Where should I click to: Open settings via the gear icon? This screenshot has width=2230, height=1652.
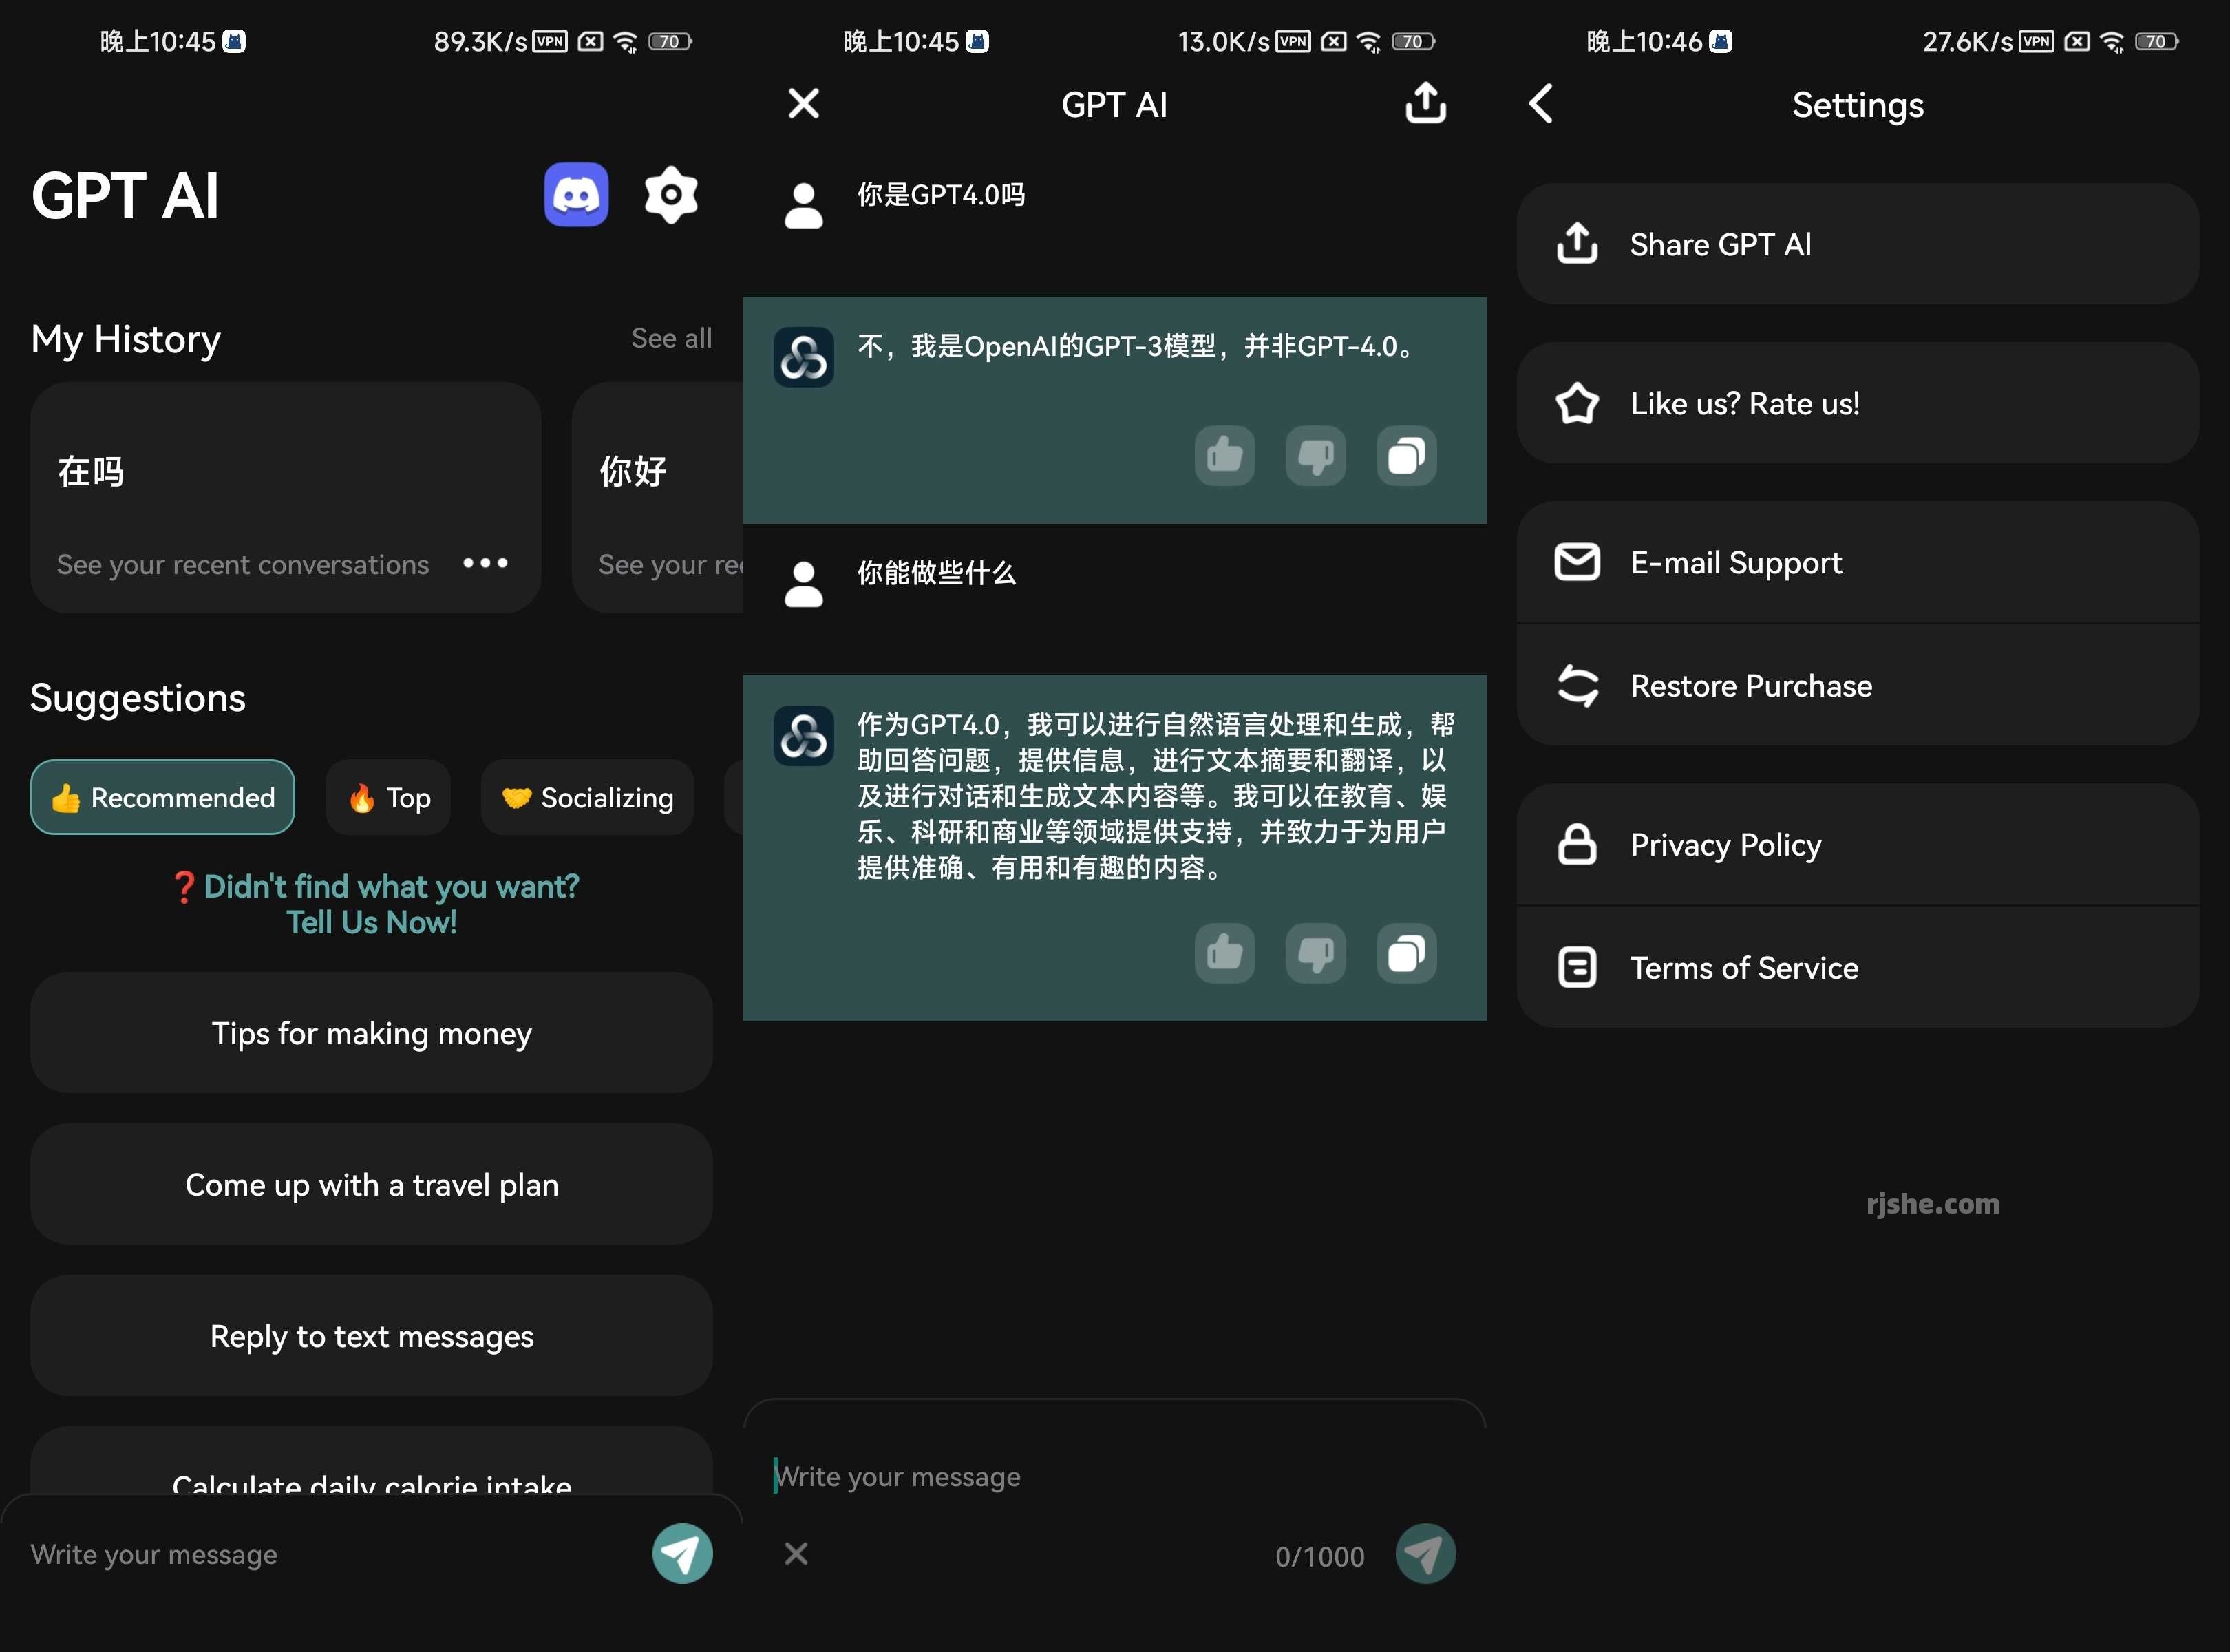coord(671,195)
